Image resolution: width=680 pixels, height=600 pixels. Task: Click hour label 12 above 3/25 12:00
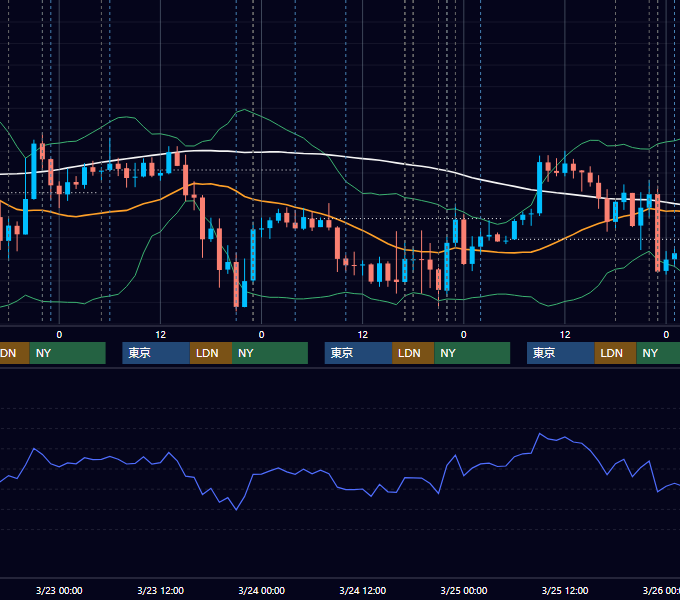coord(565,335)
